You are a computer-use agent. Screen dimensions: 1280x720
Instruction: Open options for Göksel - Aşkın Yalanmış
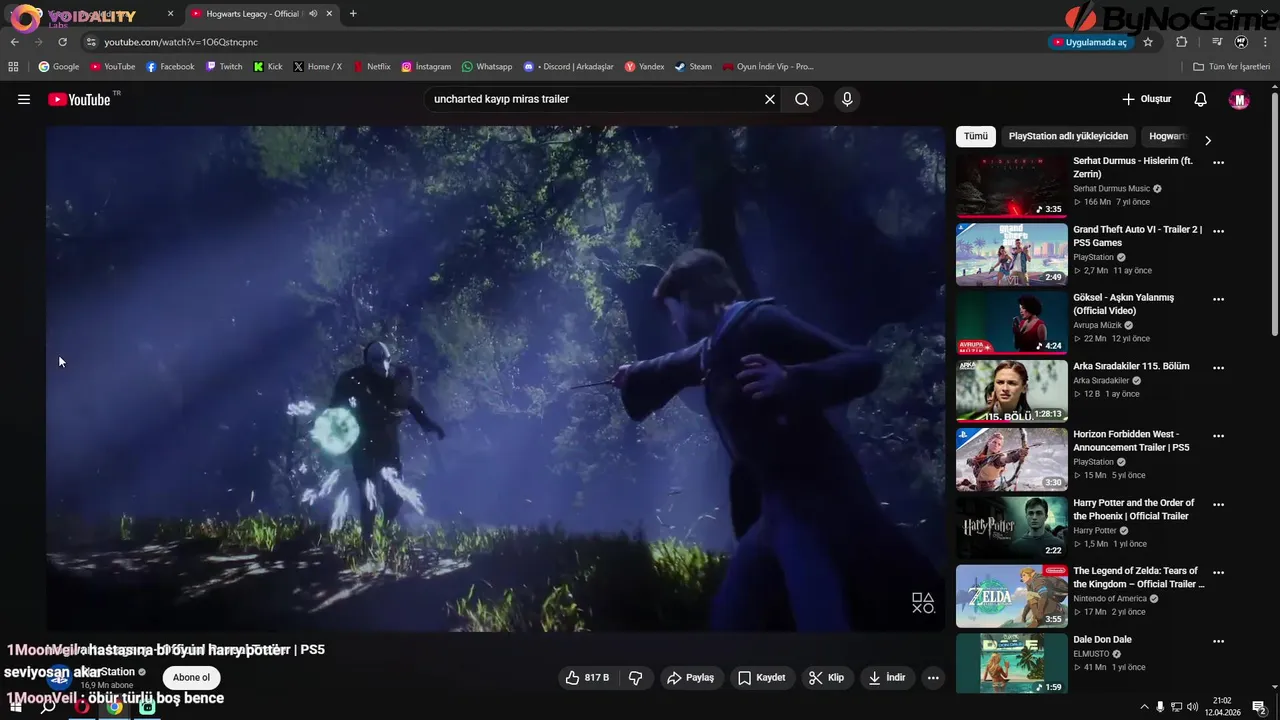tap(1218, 298)
